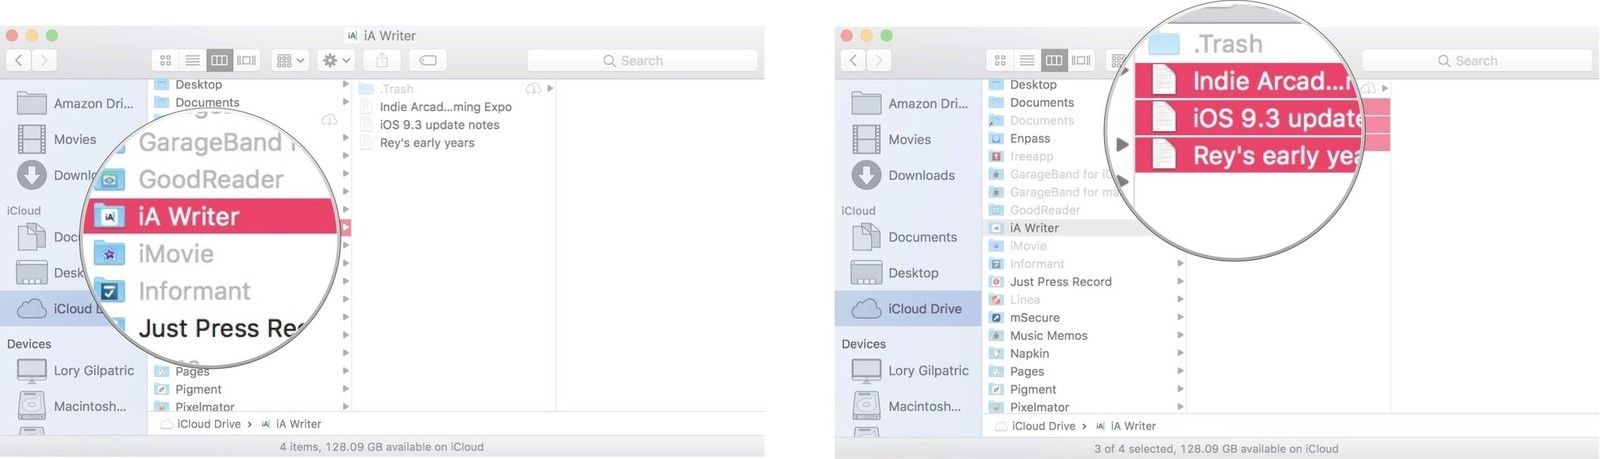Select Downloads in right window sidebar
1600x459 pixels.
(x=920, y=175)
